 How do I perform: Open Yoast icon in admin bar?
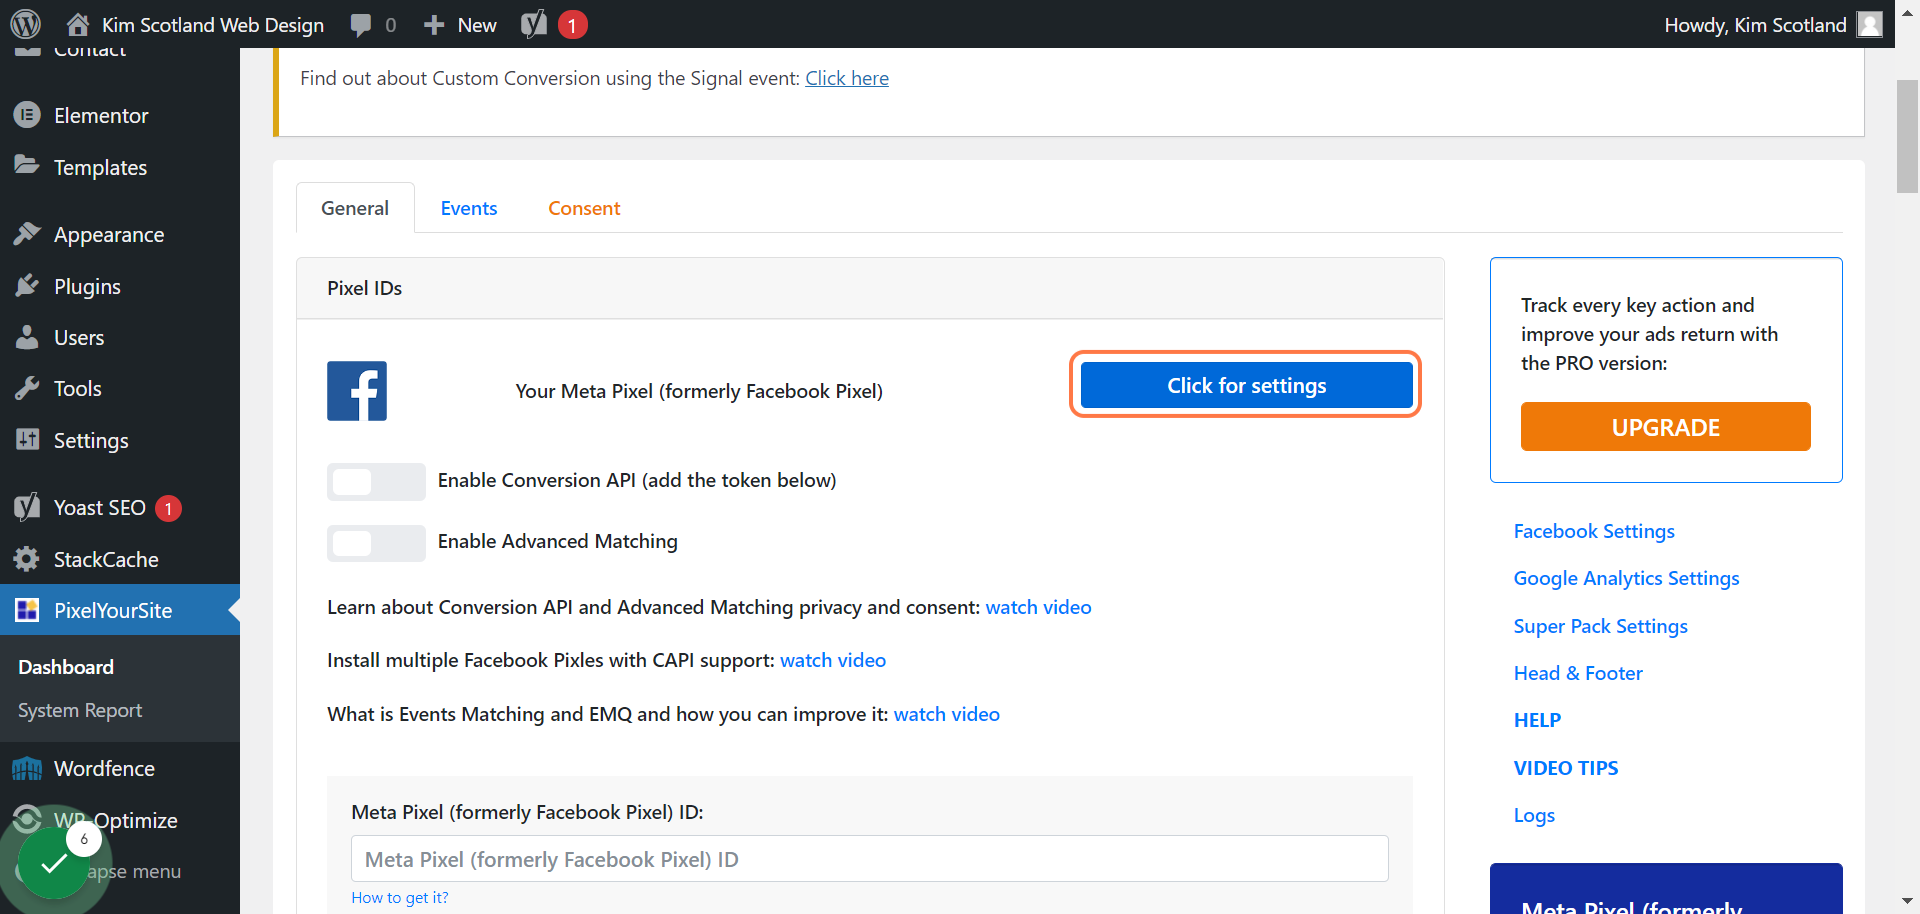[534, 24]
